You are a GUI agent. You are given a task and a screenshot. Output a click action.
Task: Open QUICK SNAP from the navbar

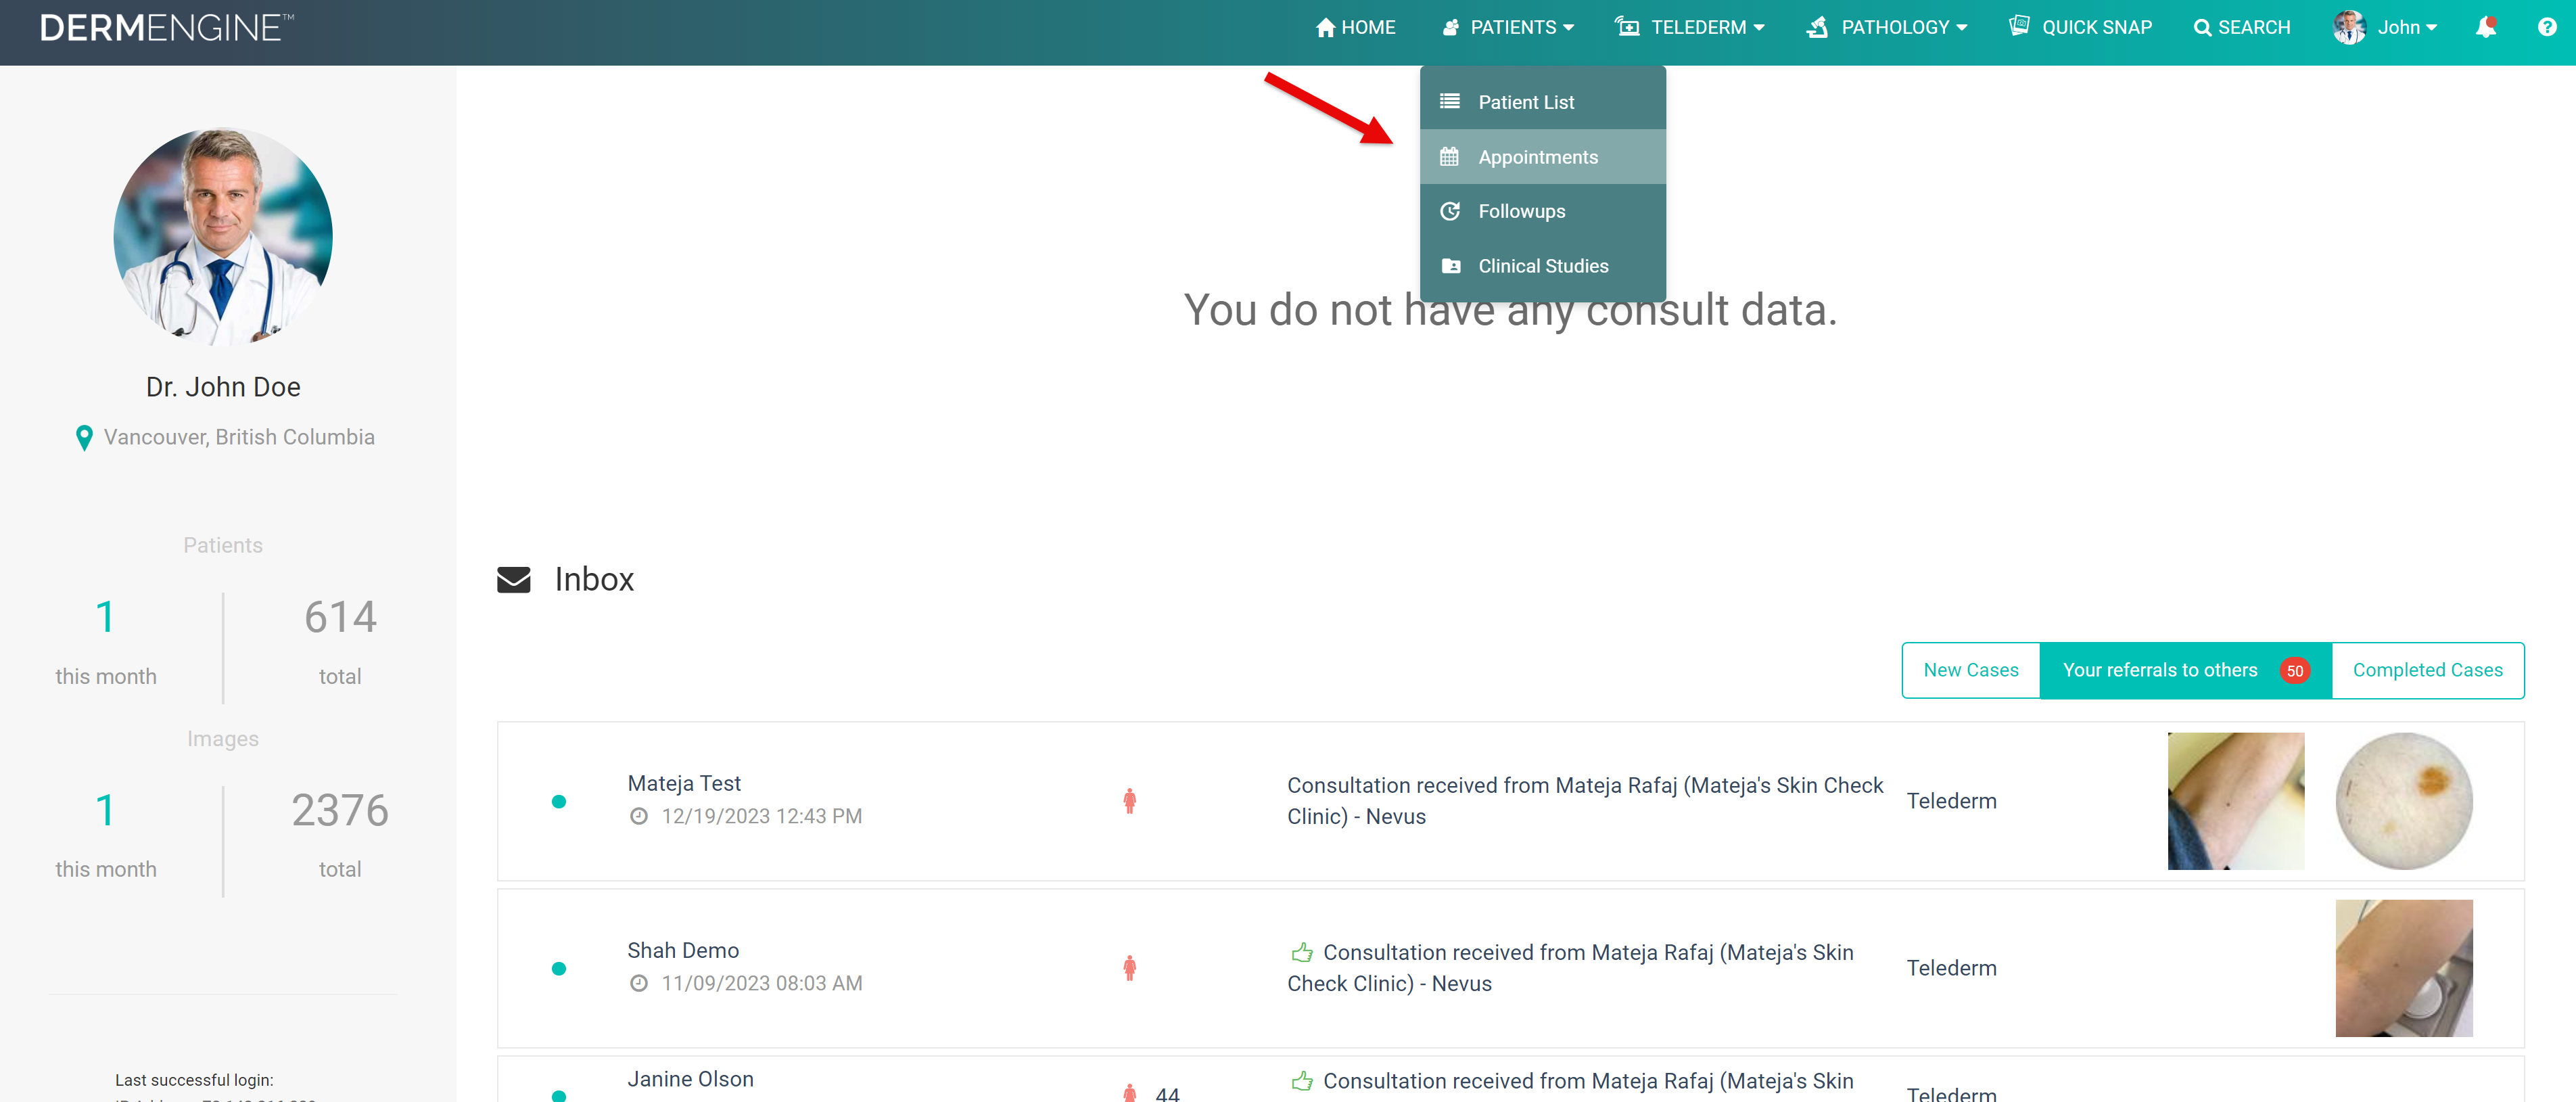click(x=2080, y=28)
